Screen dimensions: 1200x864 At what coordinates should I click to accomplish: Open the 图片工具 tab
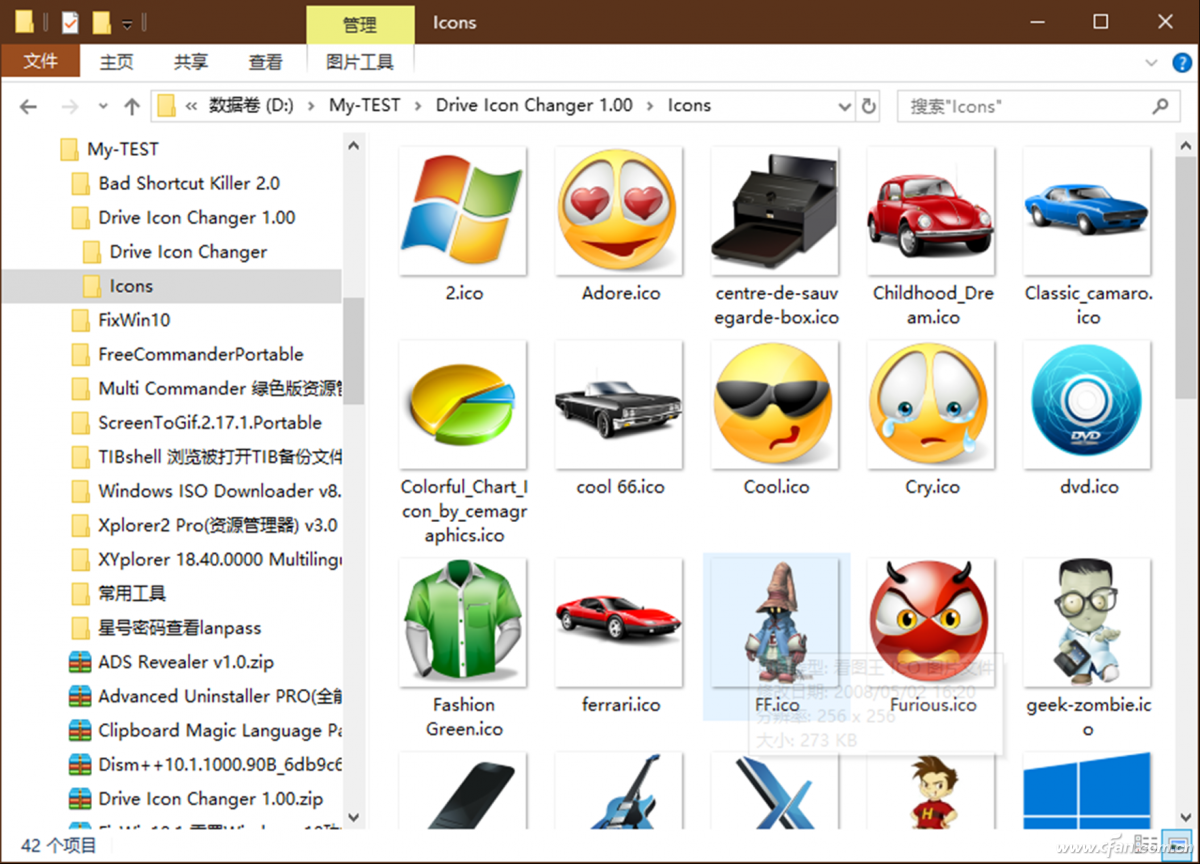[x=360, y=62]
